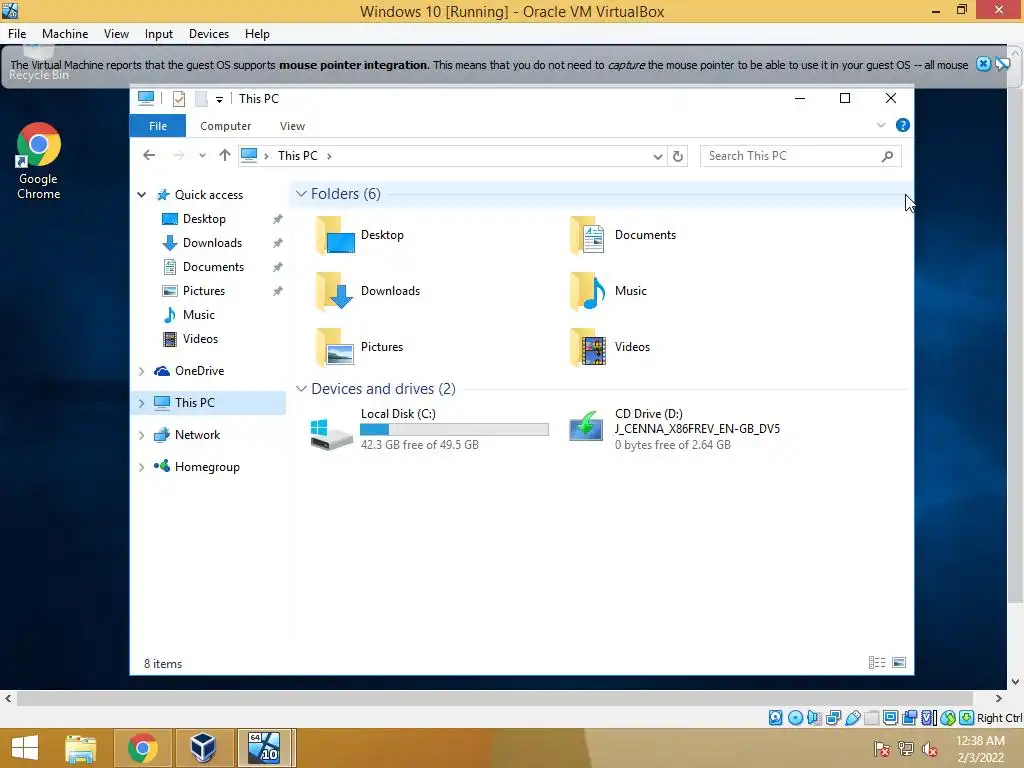
Task: Open VirtualBox Help menu
Action: point(257,34)
